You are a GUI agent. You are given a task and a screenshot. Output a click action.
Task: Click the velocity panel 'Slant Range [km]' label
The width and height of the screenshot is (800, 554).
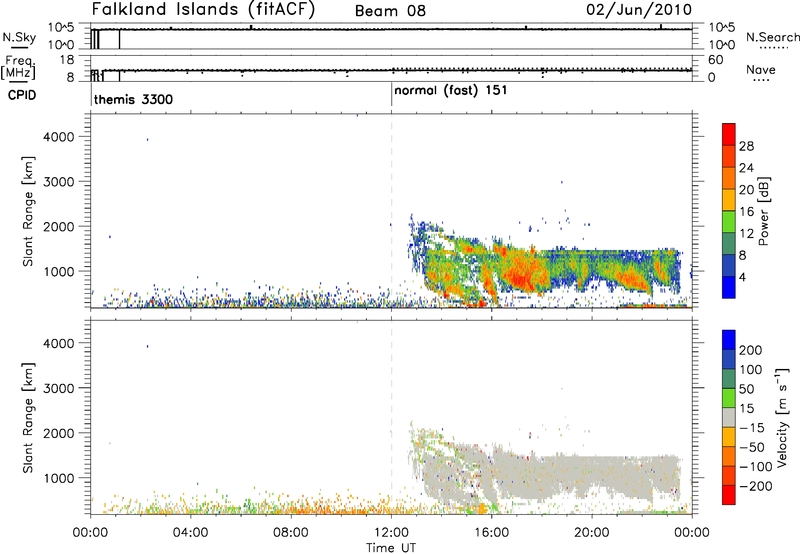pos(28,418)
